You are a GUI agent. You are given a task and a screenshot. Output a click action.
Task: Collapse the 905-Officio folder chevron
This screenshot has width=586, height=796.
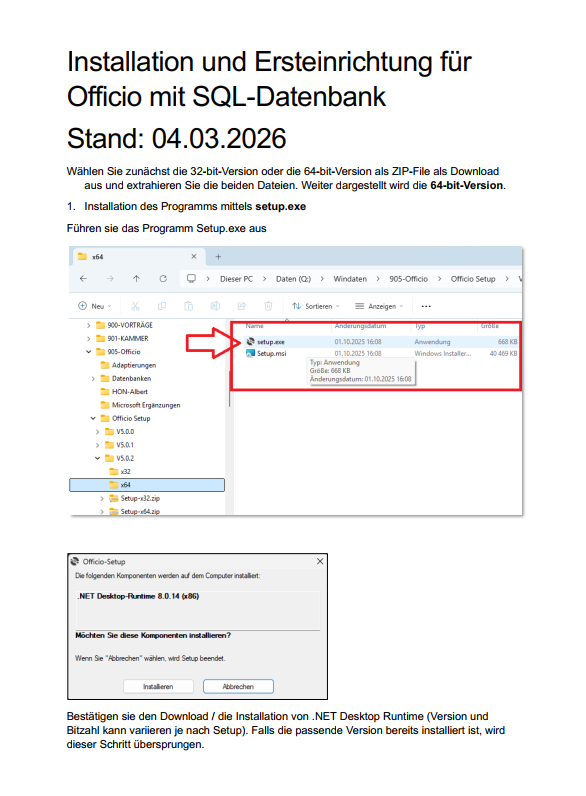88,352
